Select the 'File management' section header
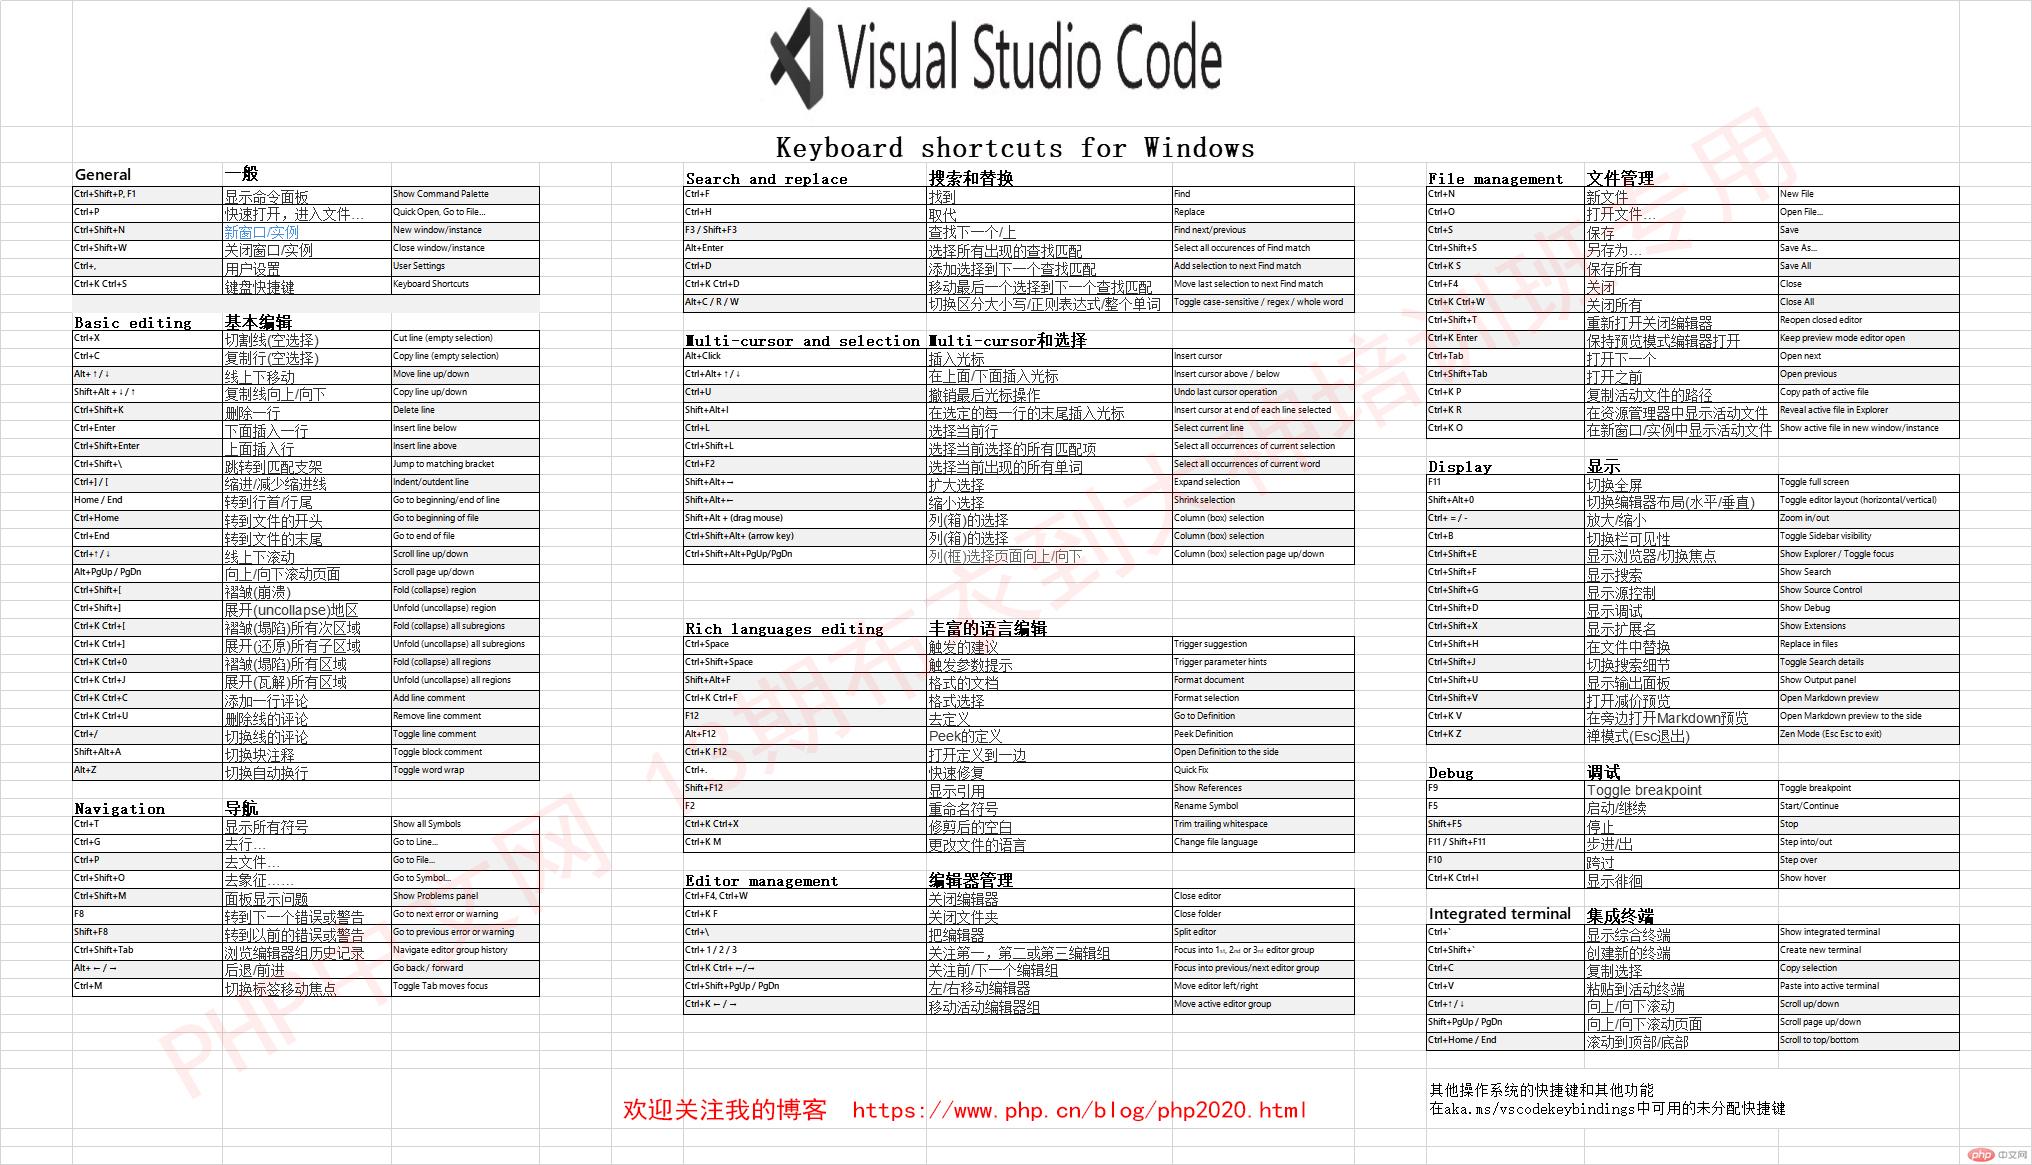 coord(1495,179)
